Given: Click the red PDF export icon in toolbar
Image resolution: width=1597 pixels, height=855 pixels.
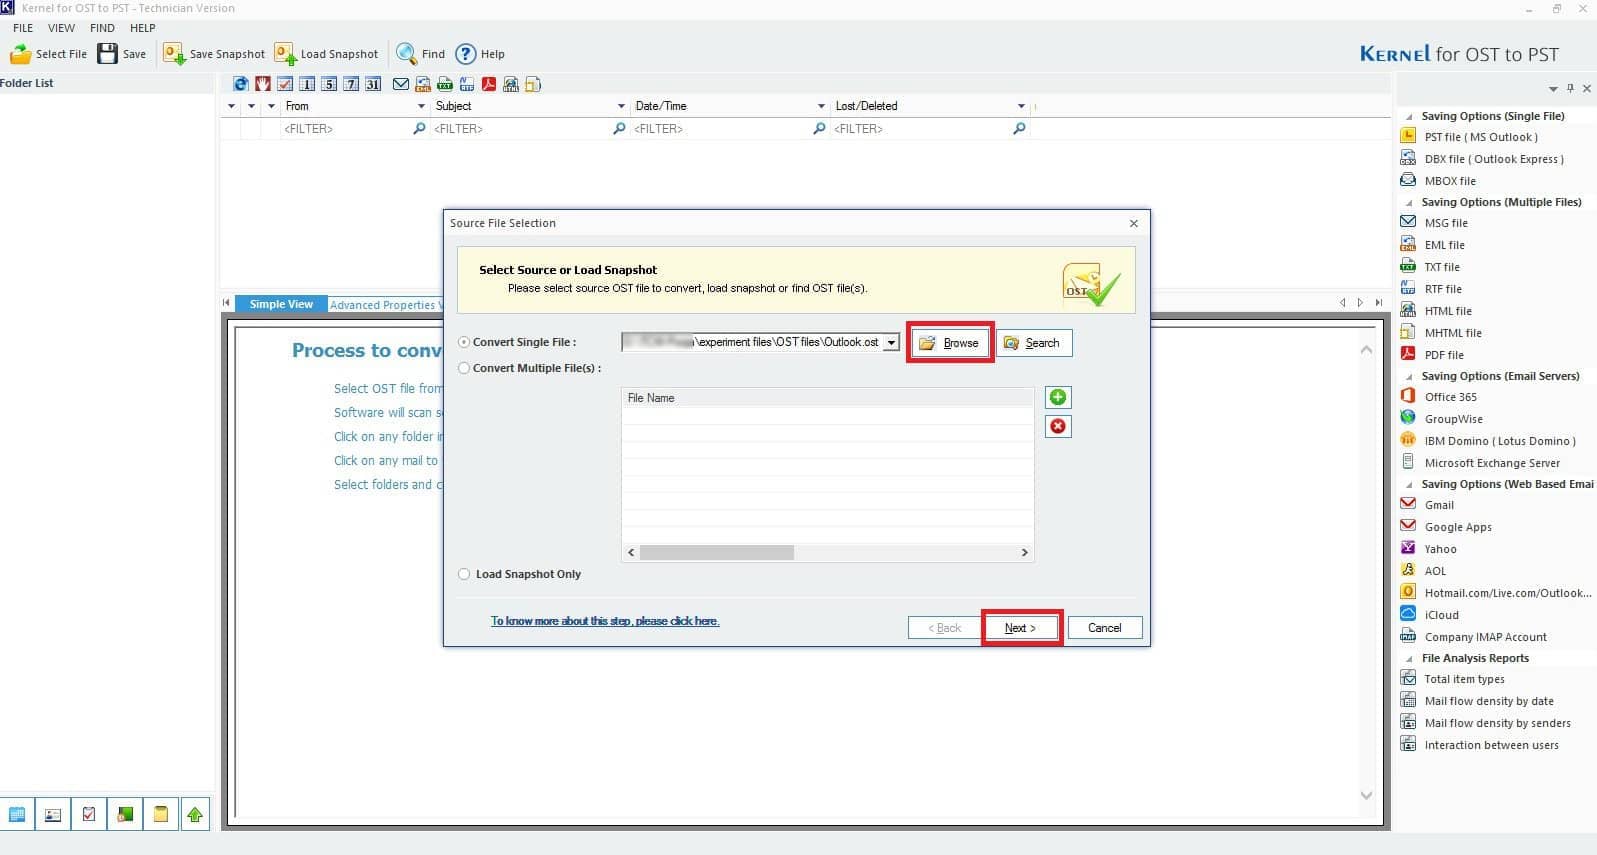Looking at the screenshot, I should click(x=489, y=84).
